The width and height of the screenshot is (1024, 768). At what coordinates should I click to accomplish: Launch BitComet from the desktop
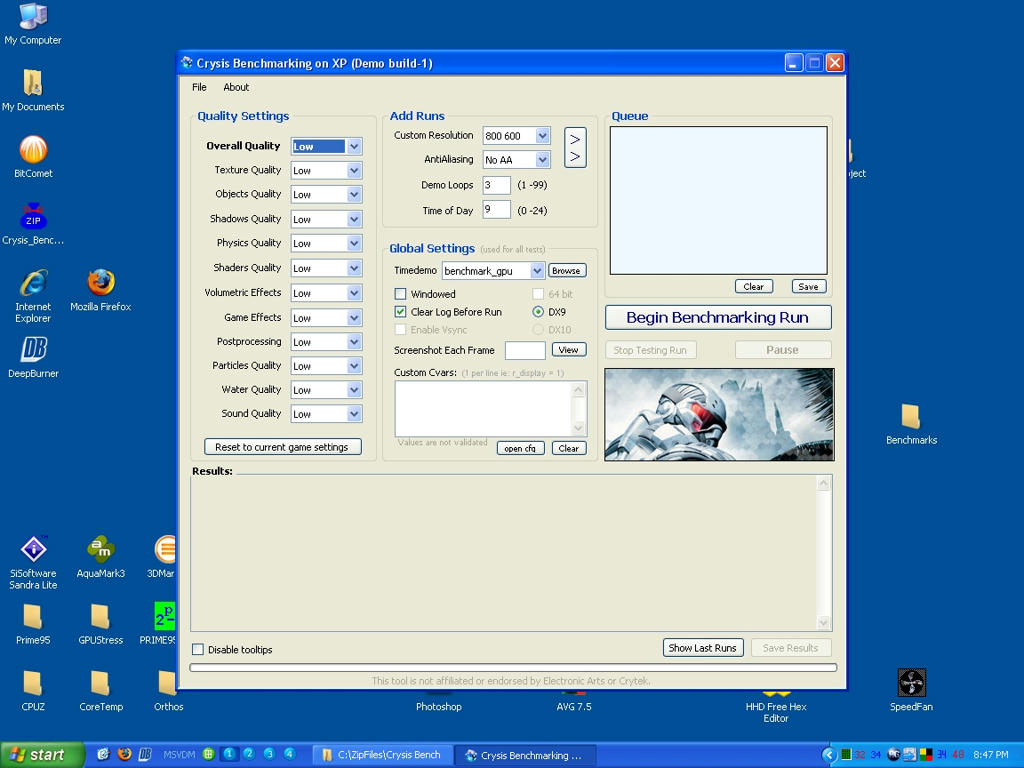click(x=33, y=157)
